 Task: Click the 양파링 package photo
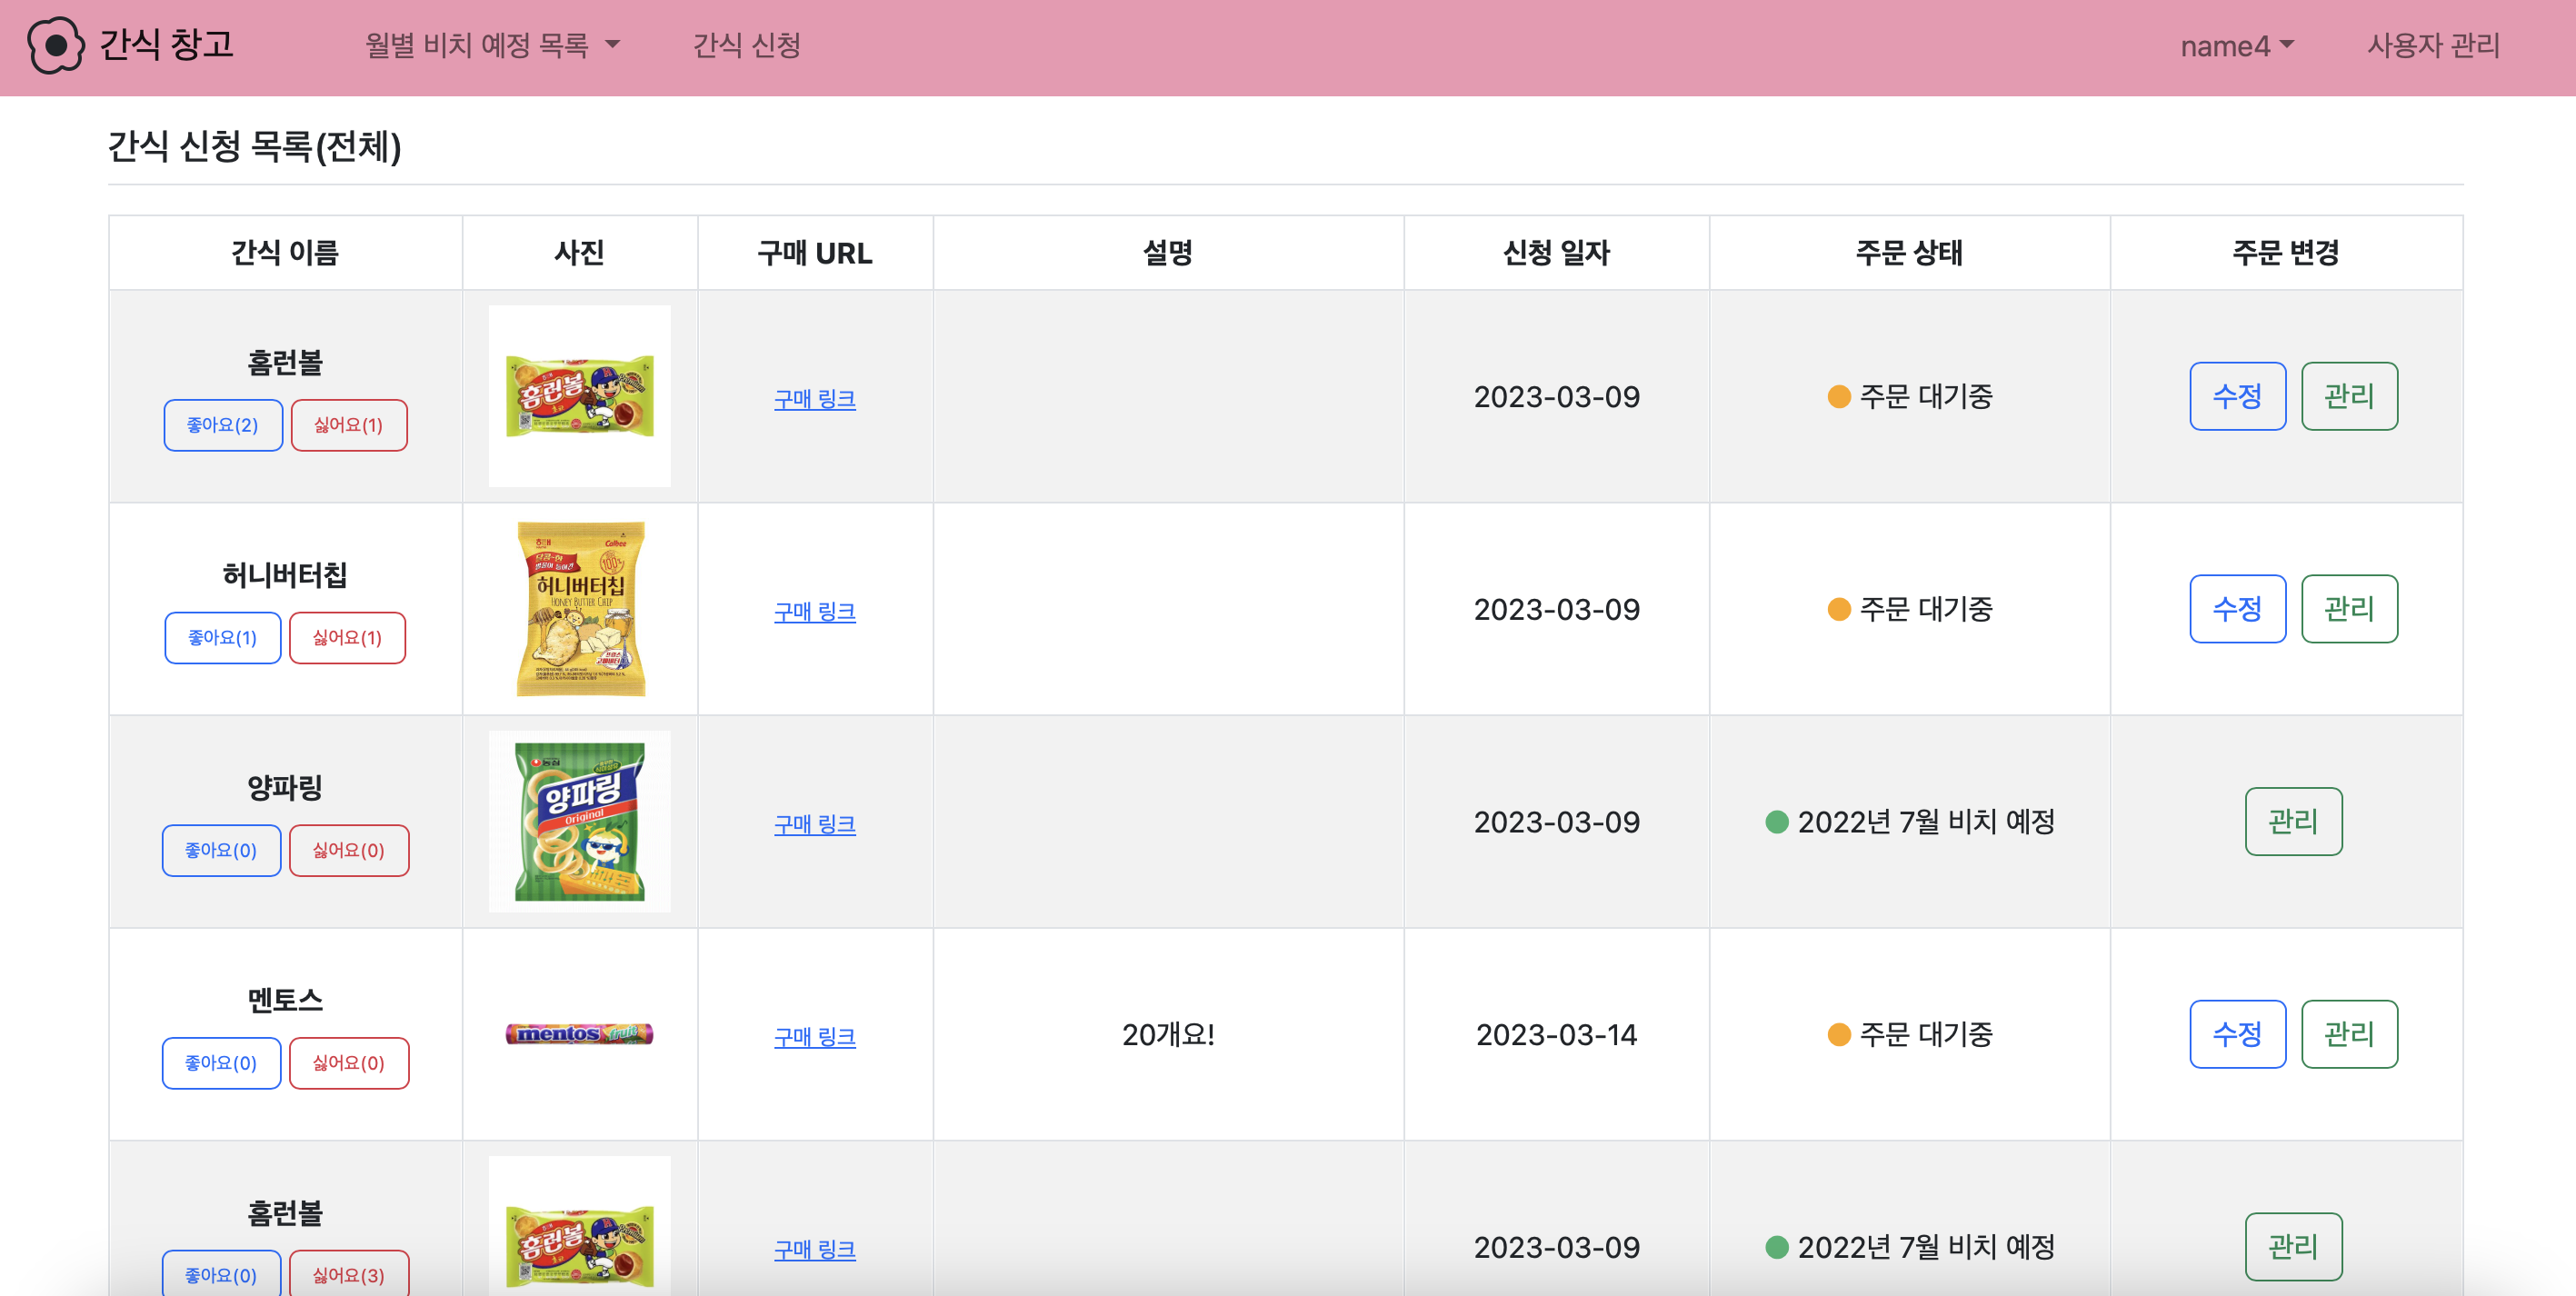pos(579,821)
